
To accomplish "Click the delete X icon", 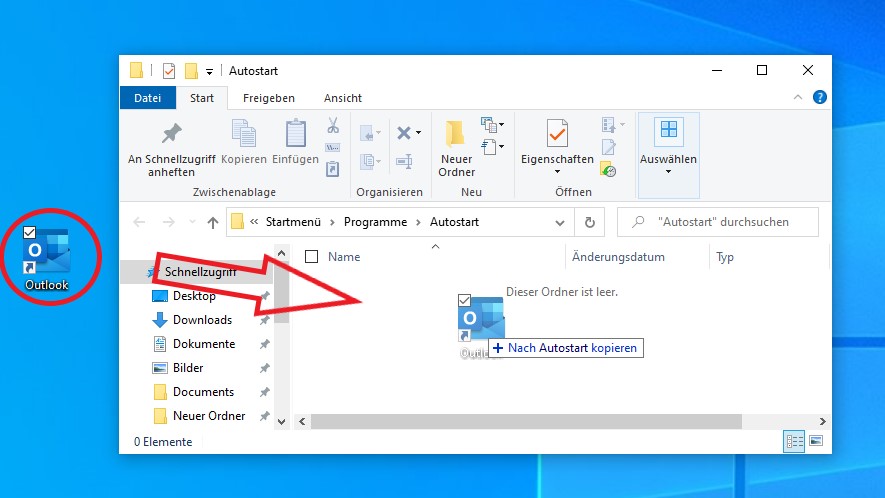I will pos(404,133).
